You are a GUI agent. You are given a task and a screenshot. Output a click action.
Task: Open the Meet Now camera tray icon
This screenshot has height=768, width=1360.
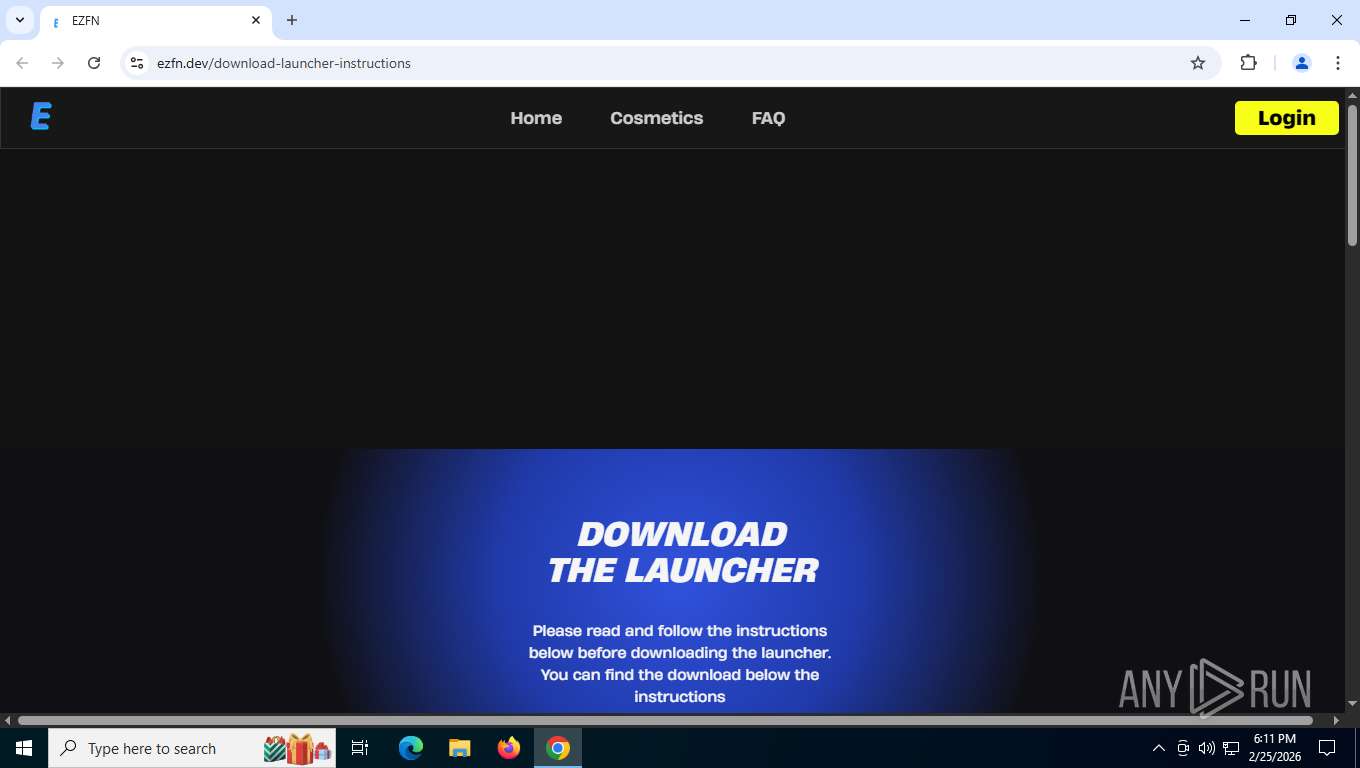1183,748
